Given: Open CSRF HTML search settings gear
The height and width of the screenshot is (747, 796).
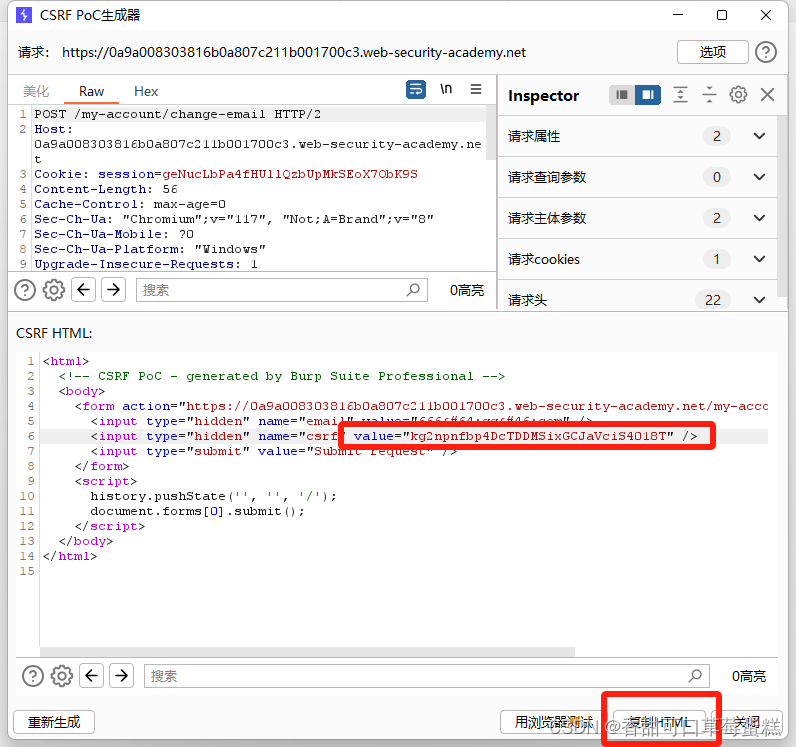Looking at the screenshot, I should coord(62,676).
